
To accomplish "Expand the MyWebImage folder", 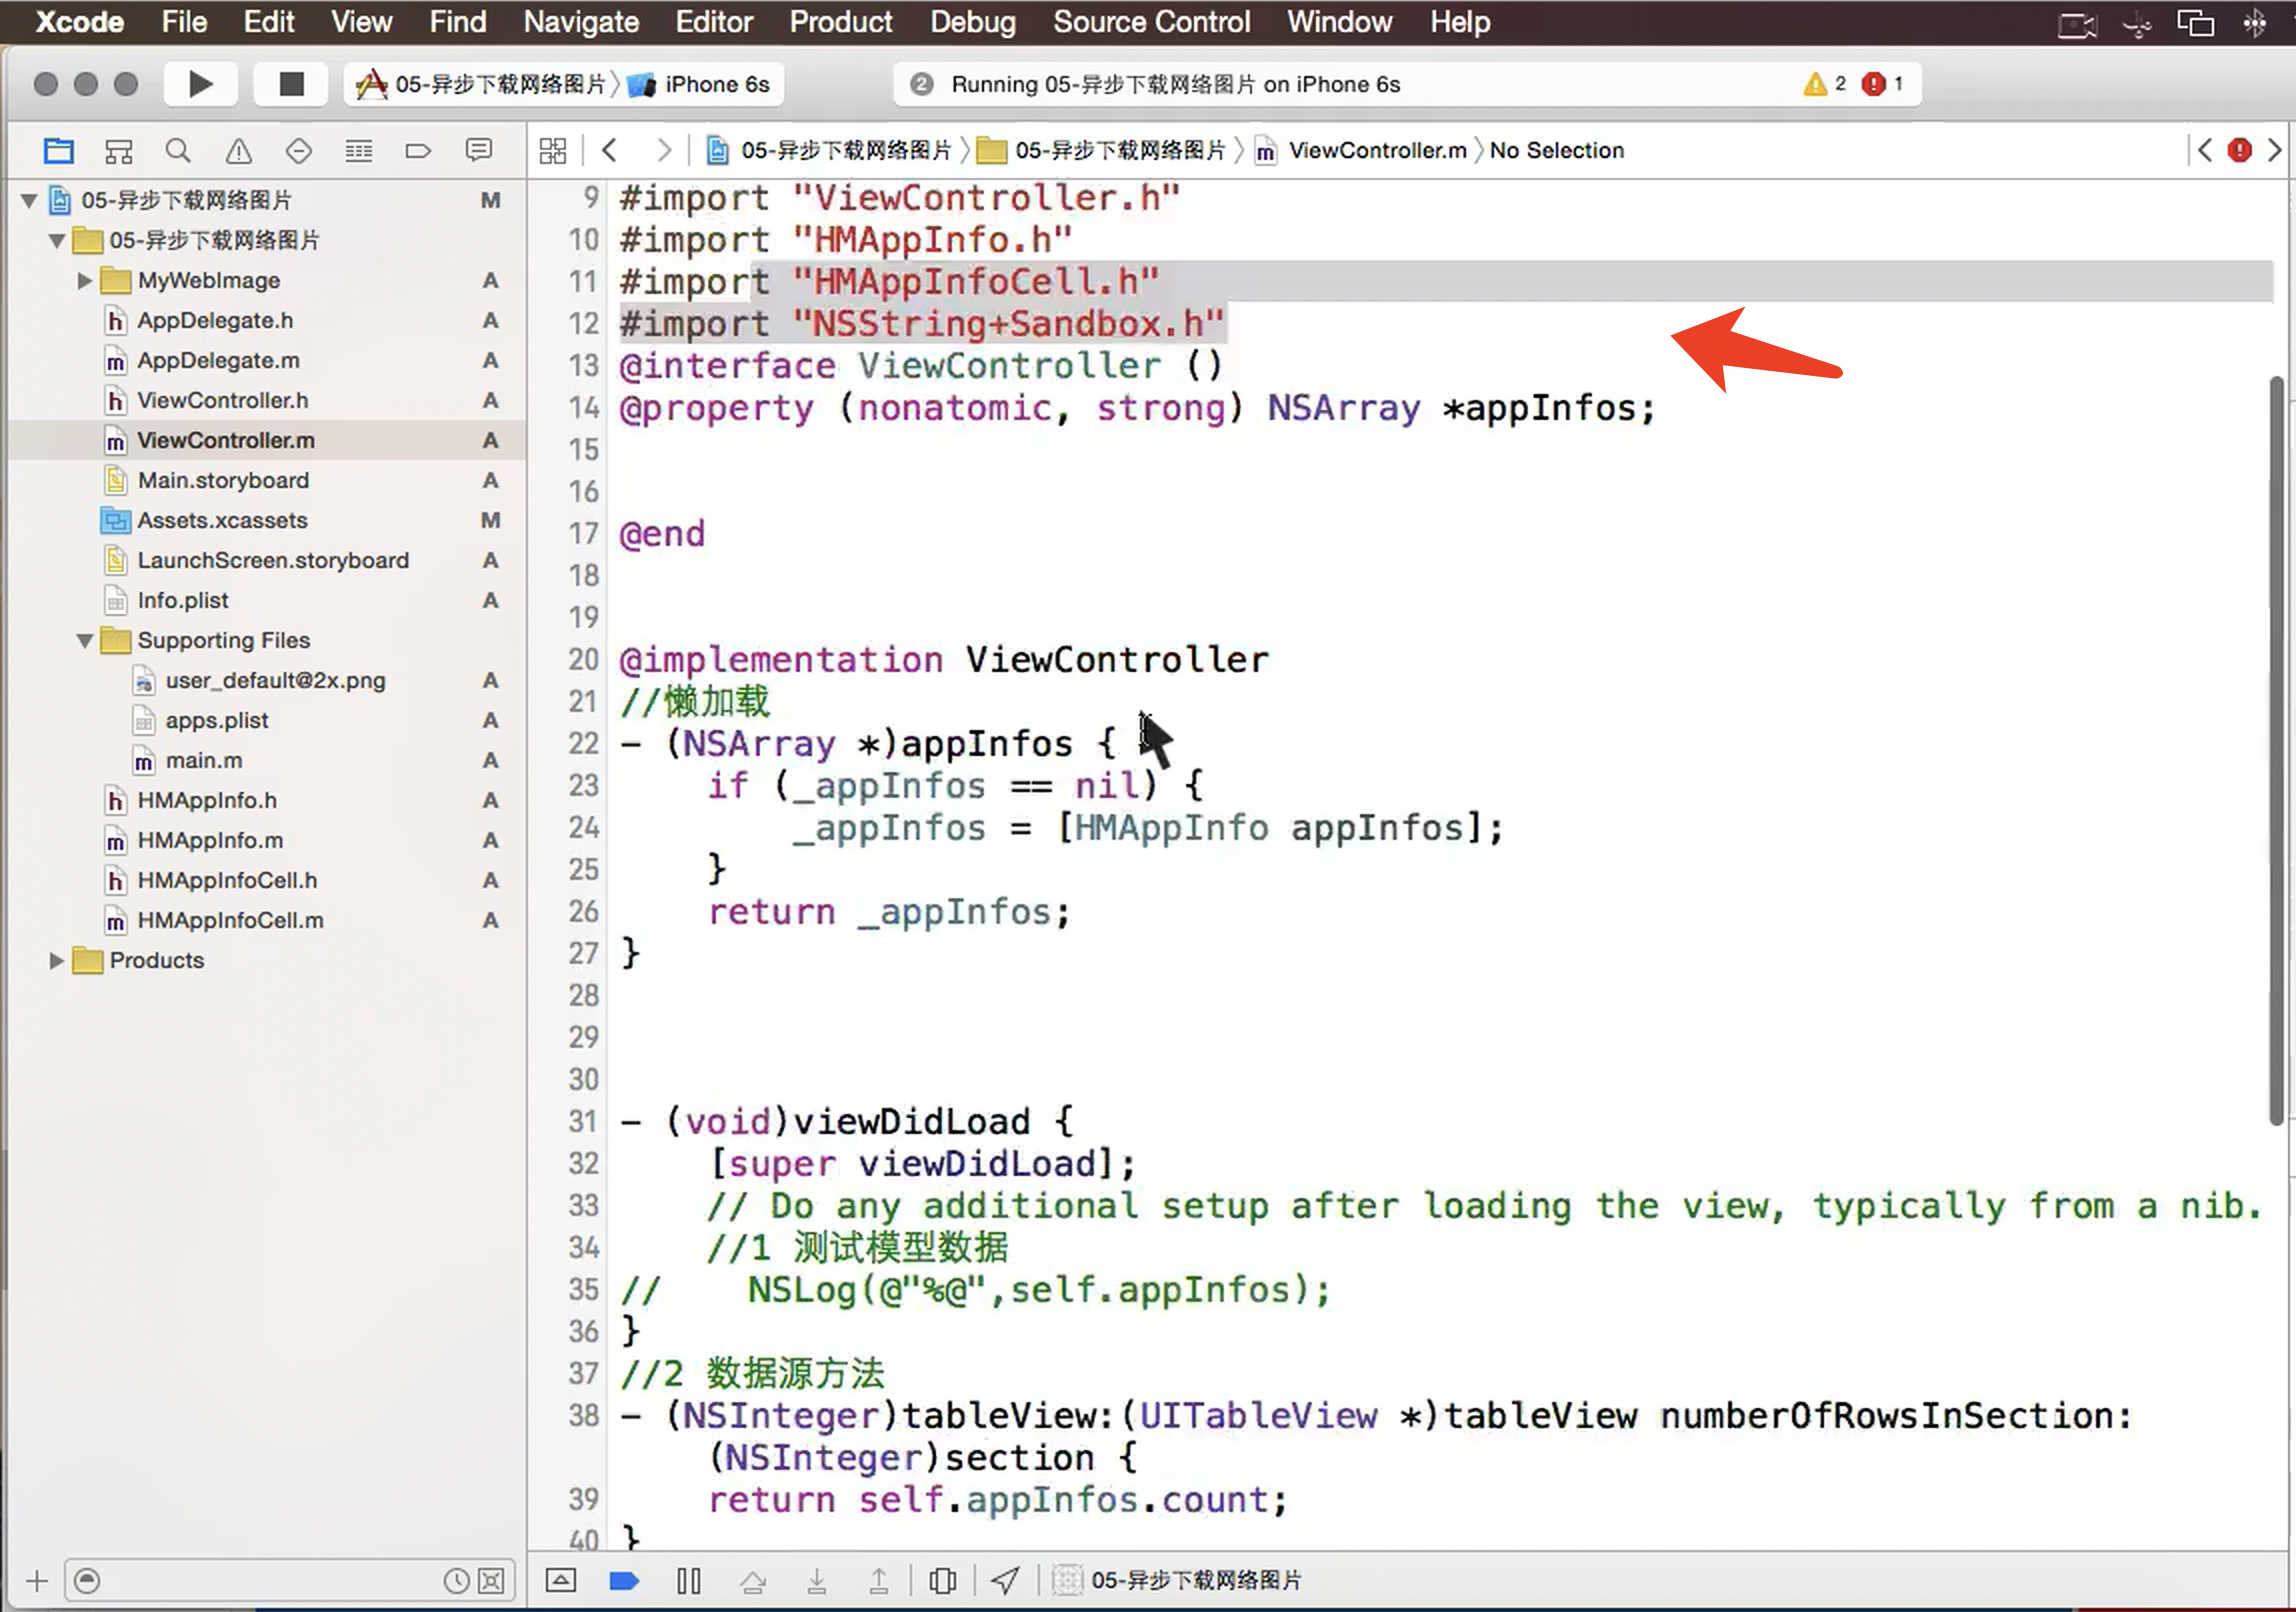I will pos(85,281).
